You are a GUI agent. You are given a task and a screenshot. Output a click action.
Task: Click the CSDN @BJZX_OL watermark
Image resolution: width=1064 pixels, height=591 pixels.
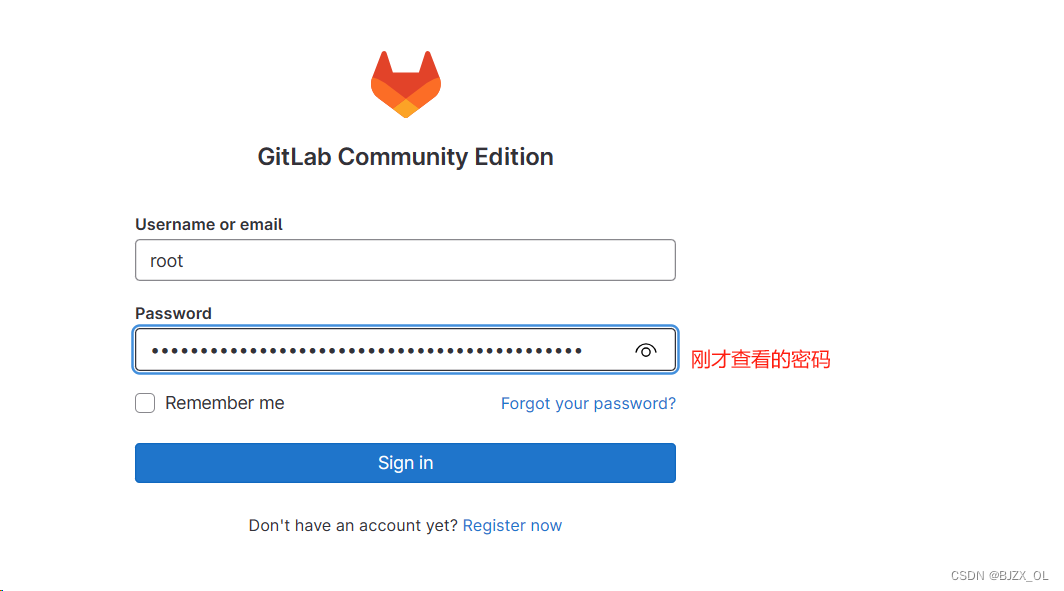pos(999,575)
